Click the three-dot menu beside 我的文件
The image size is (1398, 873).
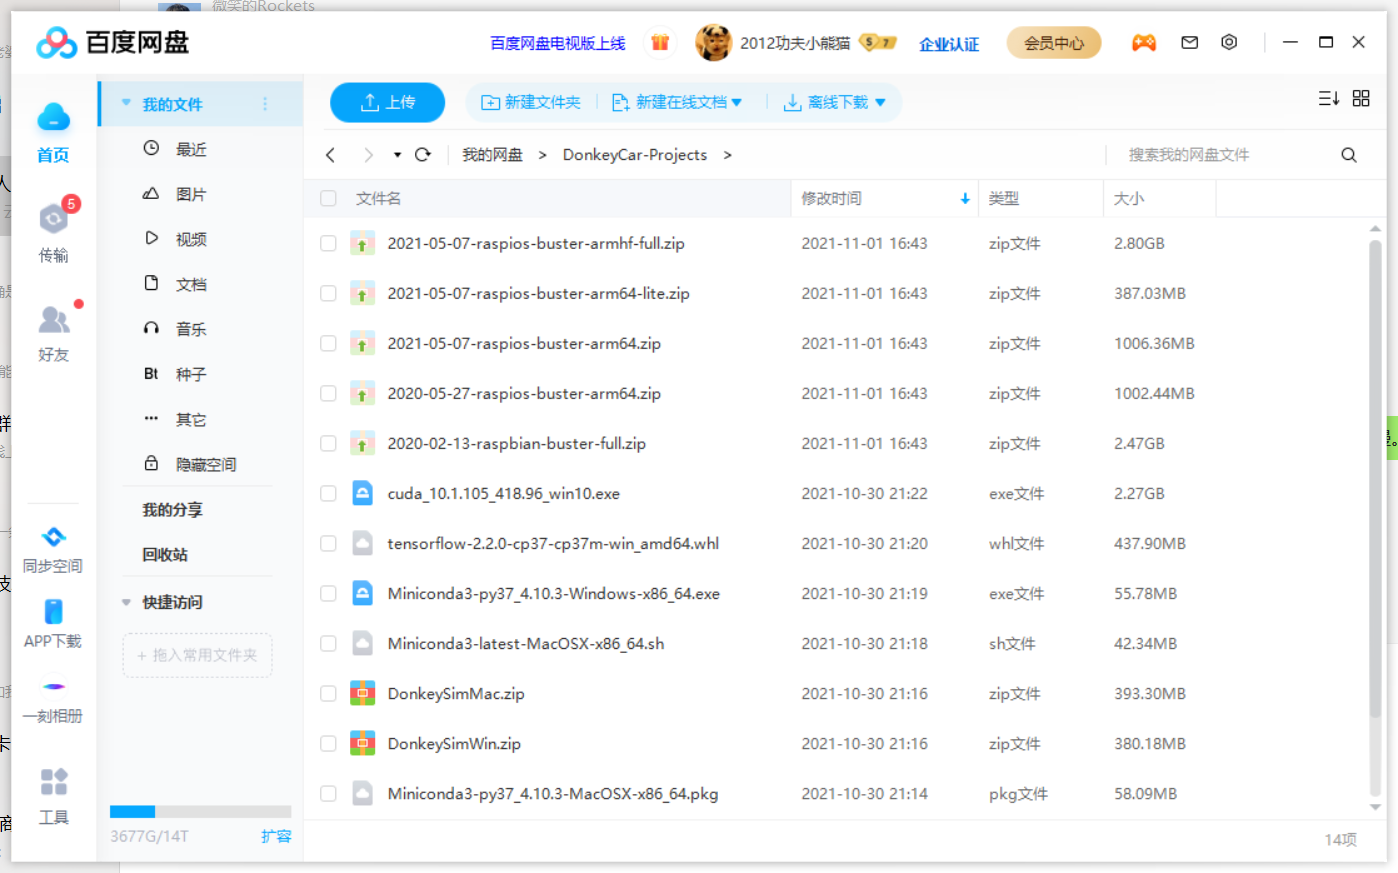pos(265,104)
